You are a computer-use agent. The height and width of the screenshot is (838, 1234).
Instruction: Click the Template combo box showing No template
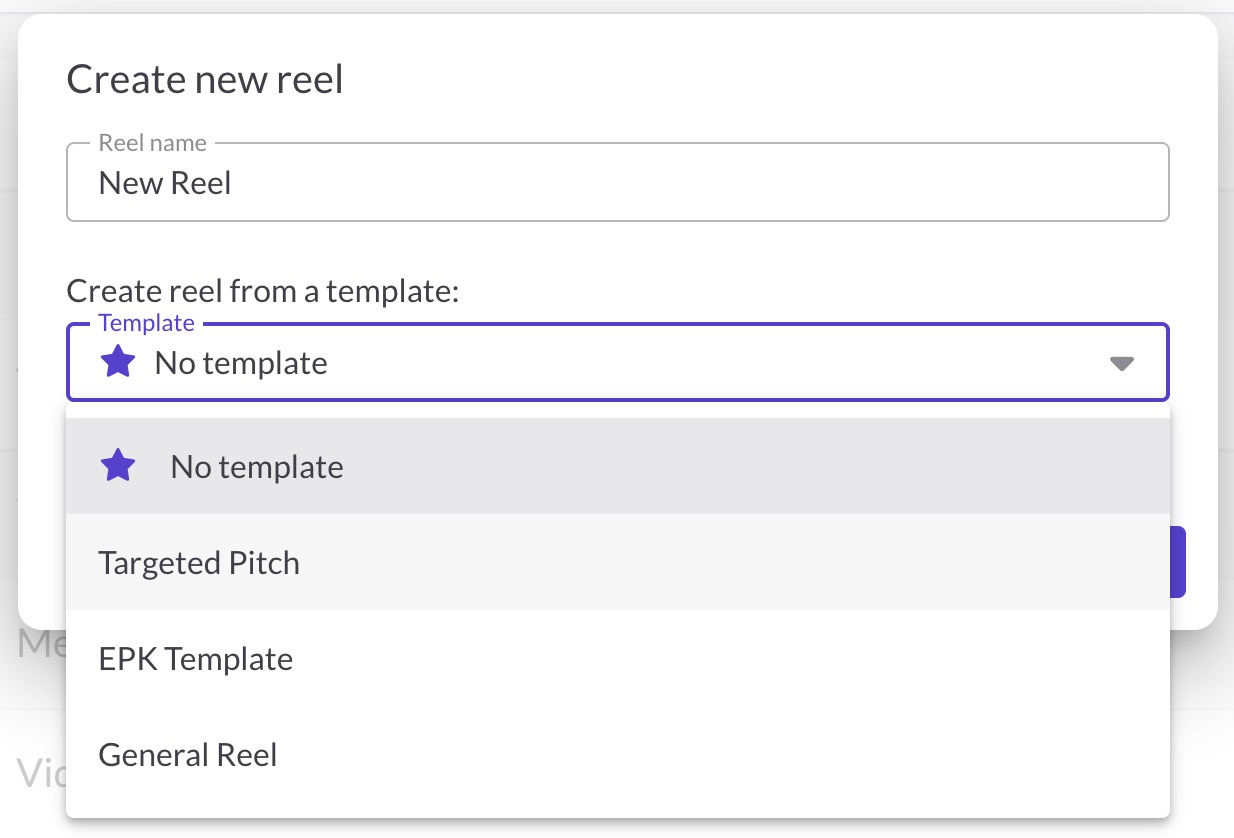pyautogui.click(x=616, y=363)
